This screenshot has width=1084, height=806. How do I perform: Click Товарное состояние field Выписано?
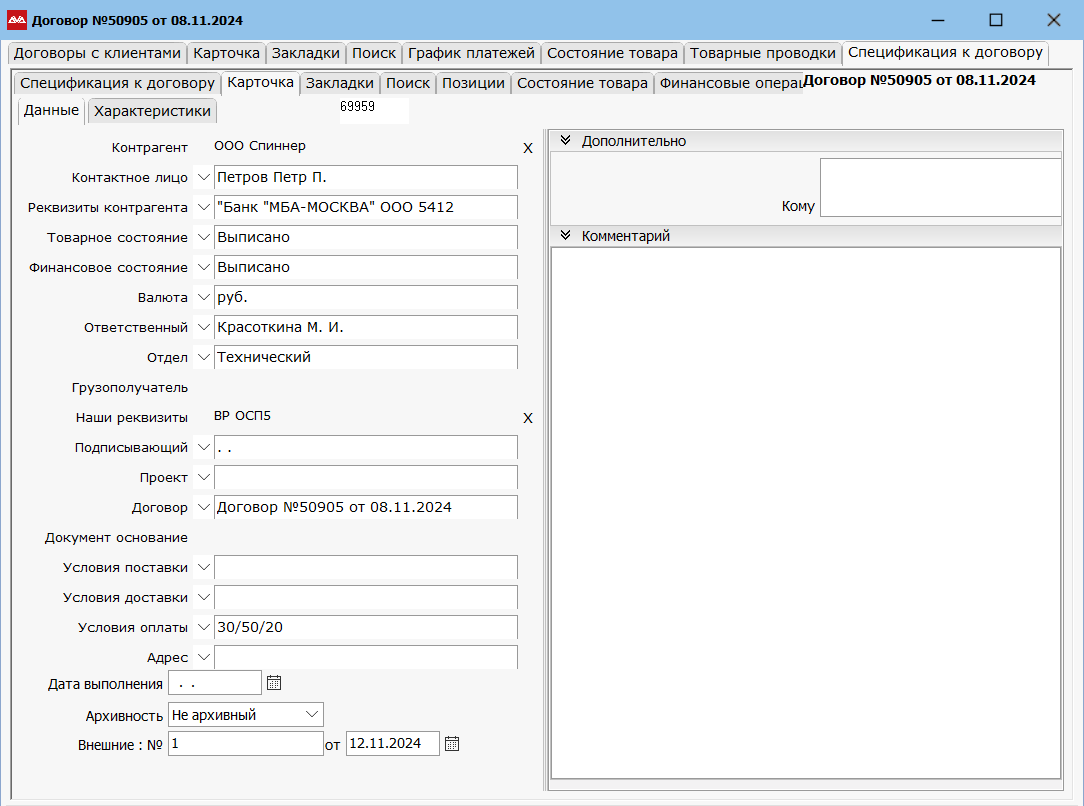pos(366,237)
